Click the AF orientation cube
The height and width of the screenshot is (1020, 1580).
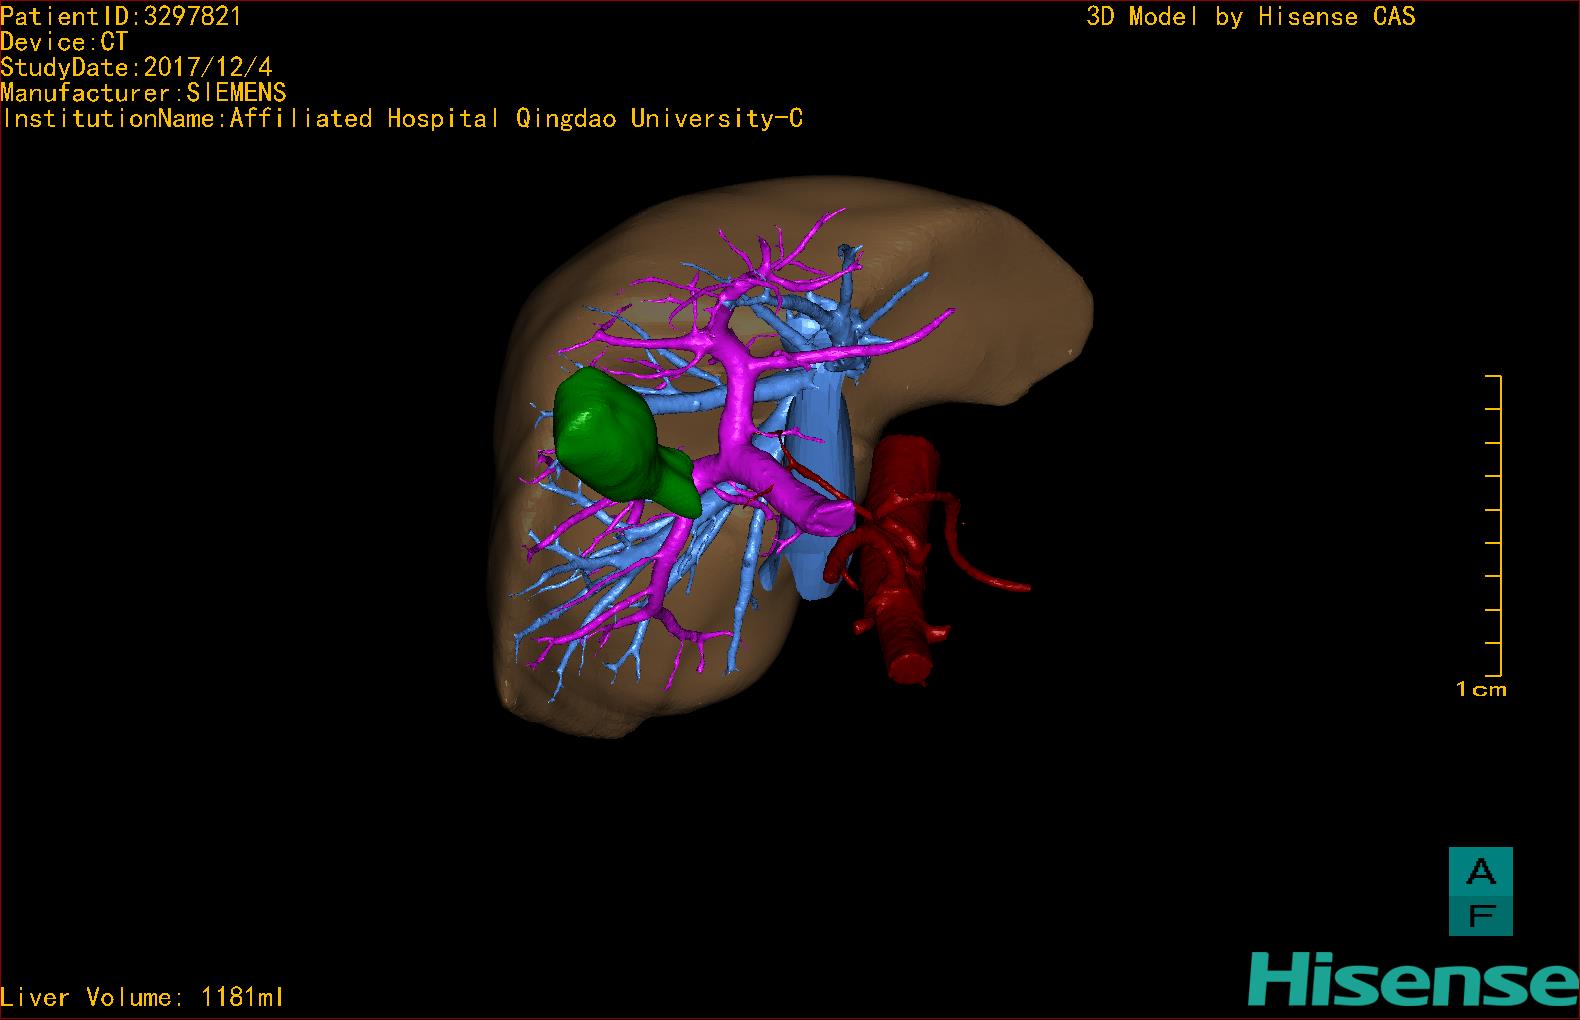pyautogui.click(x=1480, y=891)
